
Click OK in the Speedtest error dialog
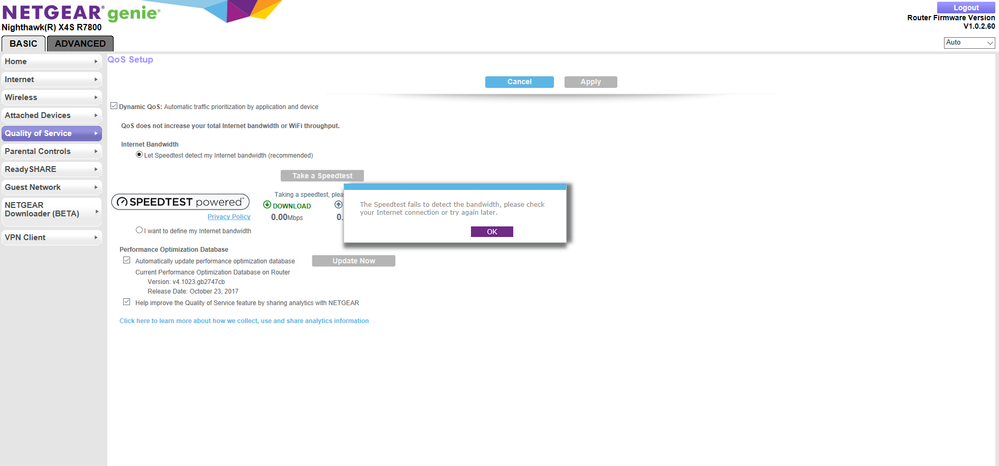pos(492,231)
